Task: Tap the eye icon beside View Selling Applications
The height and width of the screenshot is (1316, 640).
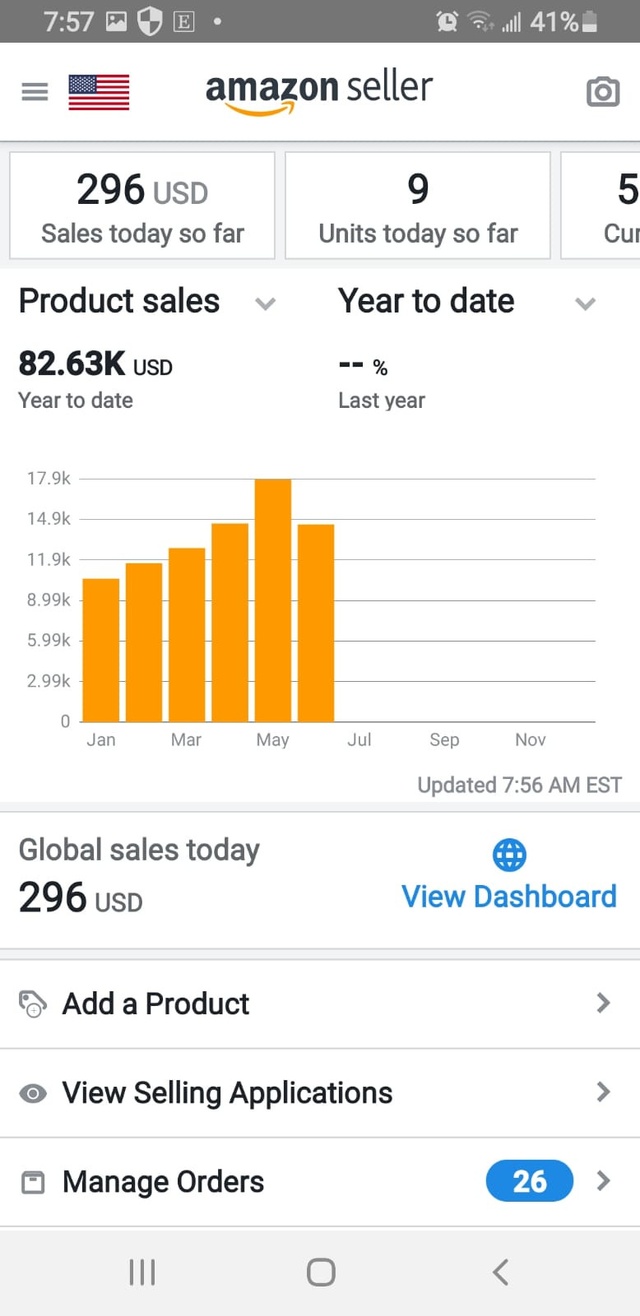Action: [33, 1094]
